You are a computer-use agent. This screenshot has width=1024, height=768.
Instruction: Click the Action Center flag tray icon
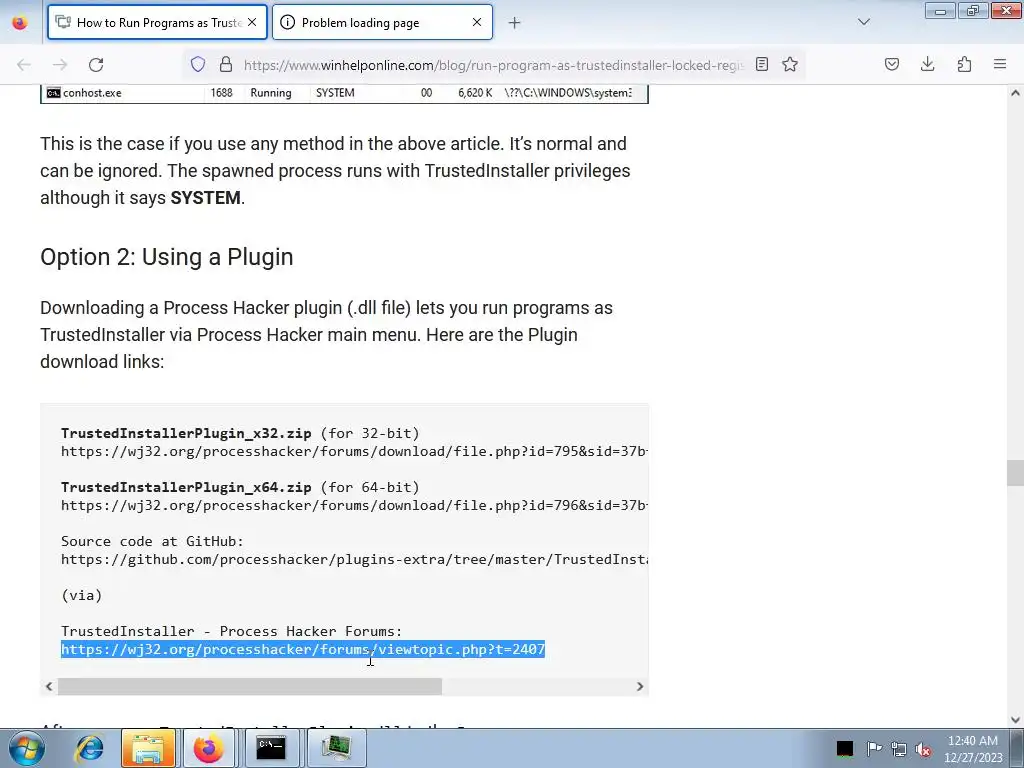pyautogui.click(x=874, y=748)
